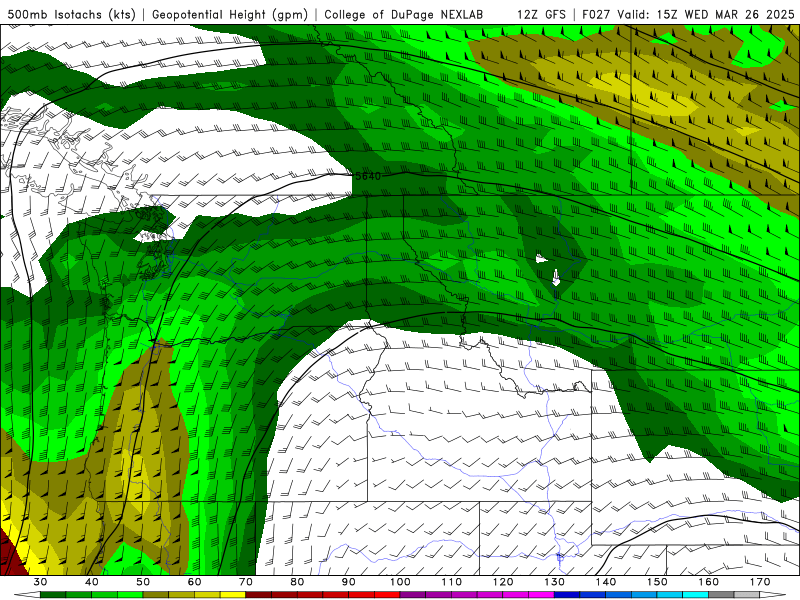The image size is (800, 600).
Task: Click the 170 value on the legend scale
Action: 760,582
